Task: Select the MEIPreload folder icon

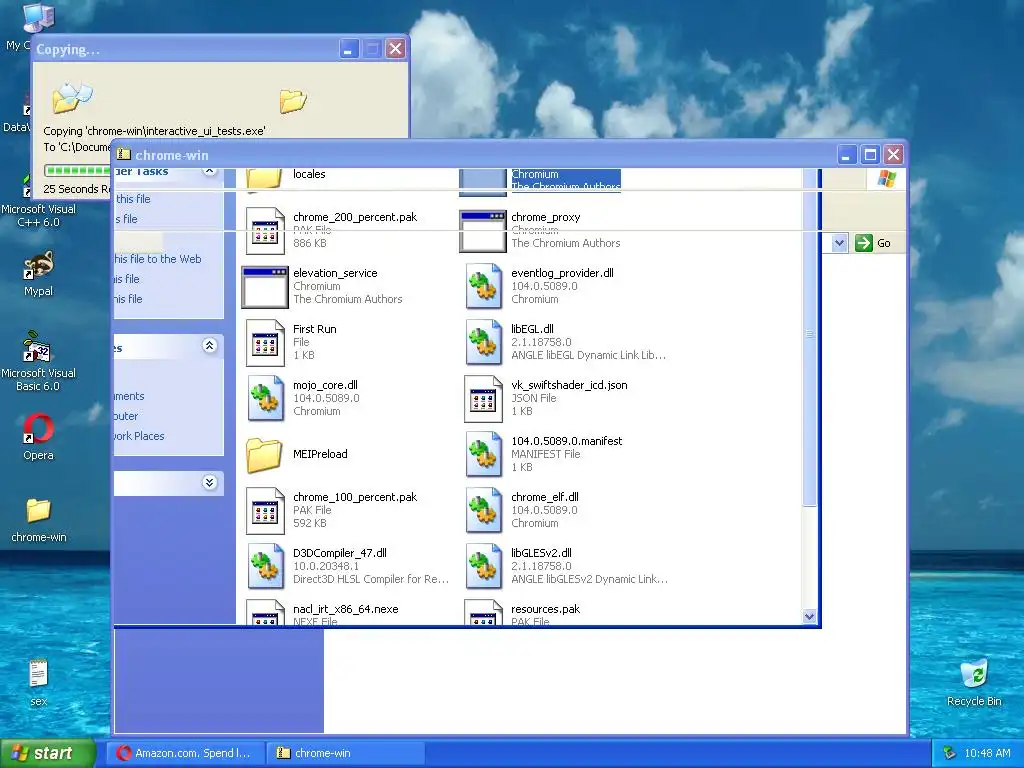Action: pos(264,455)
